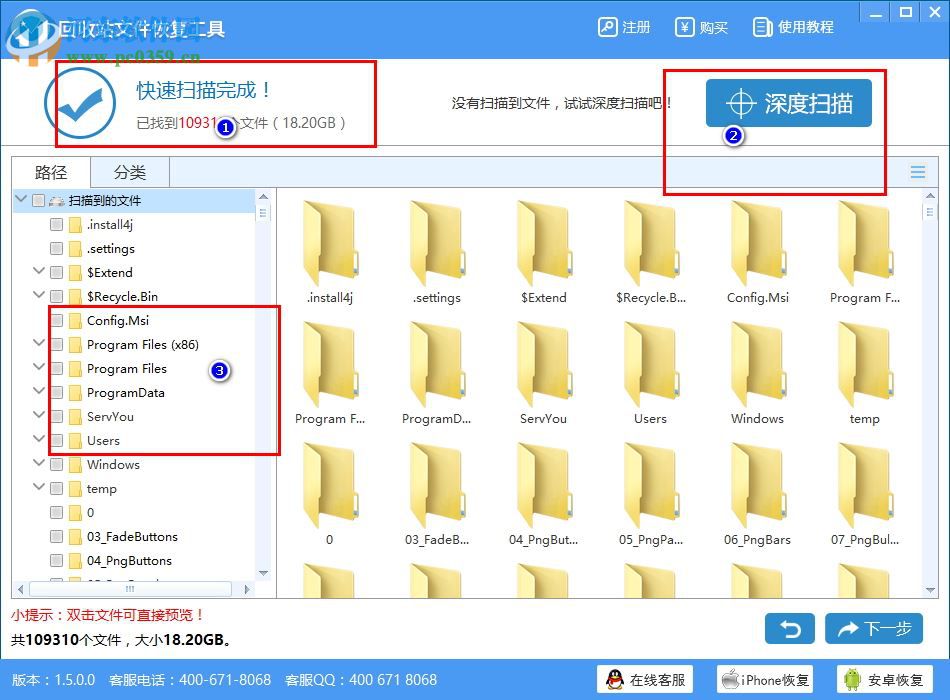Screen dimensions: 950x700
Task: Select the Windows folder checkbox
Action: pyautogui.click(x=56, y=464)
